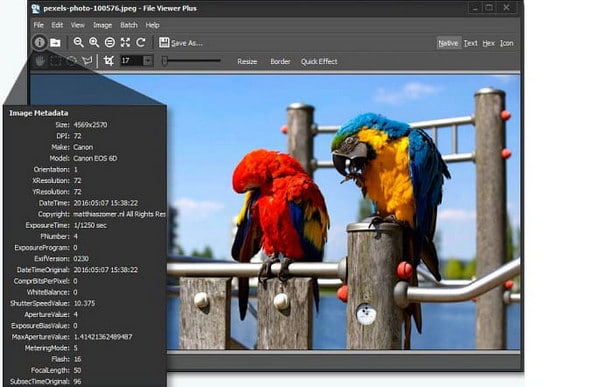Click the Resize button
Screen dimensions: 600x387
[247, 62]
